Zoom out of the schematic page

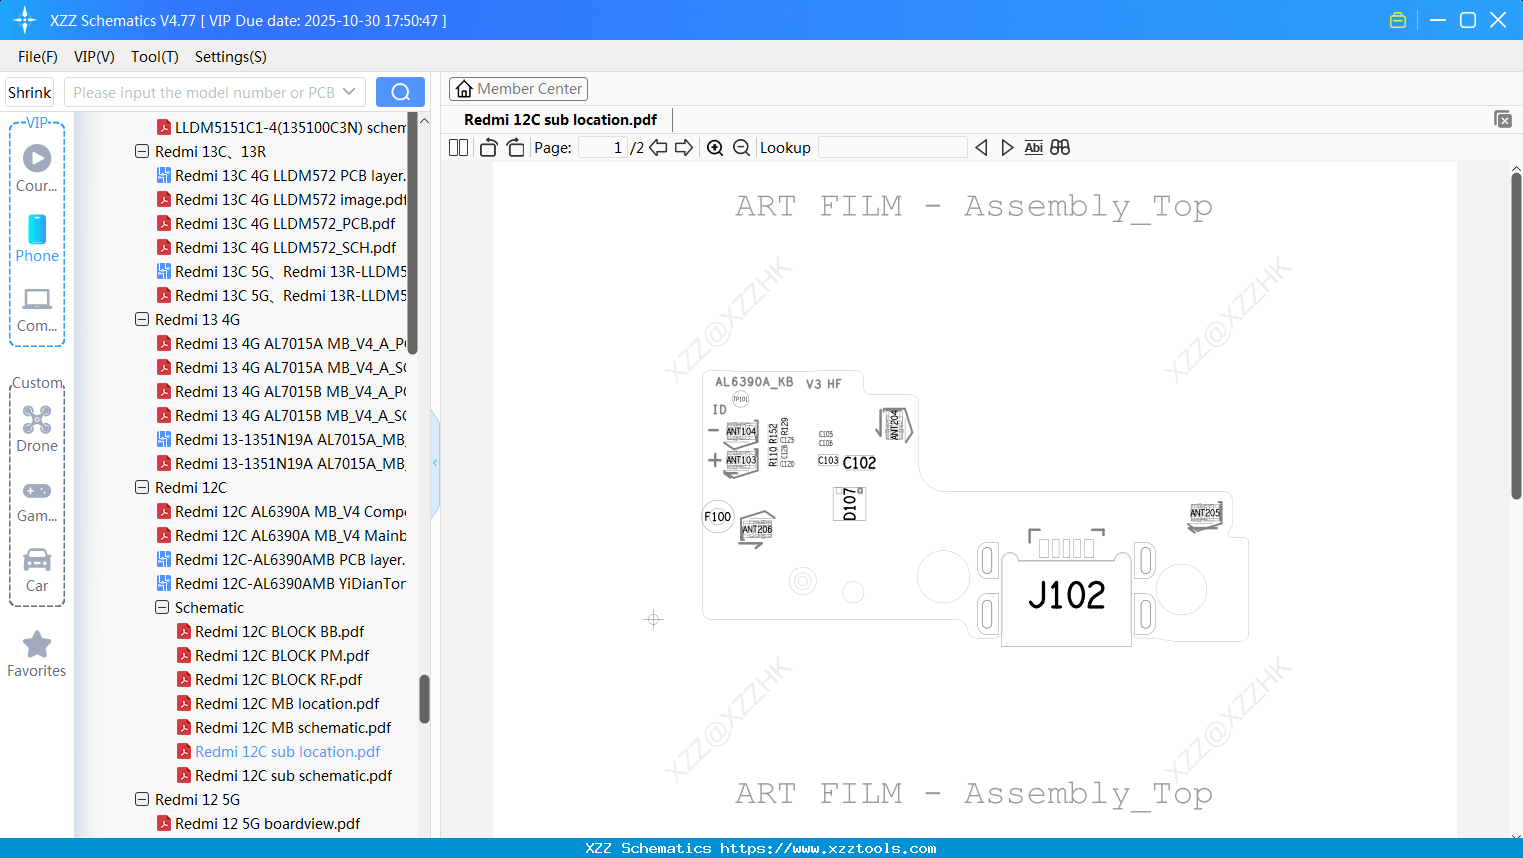pos(741,147)
